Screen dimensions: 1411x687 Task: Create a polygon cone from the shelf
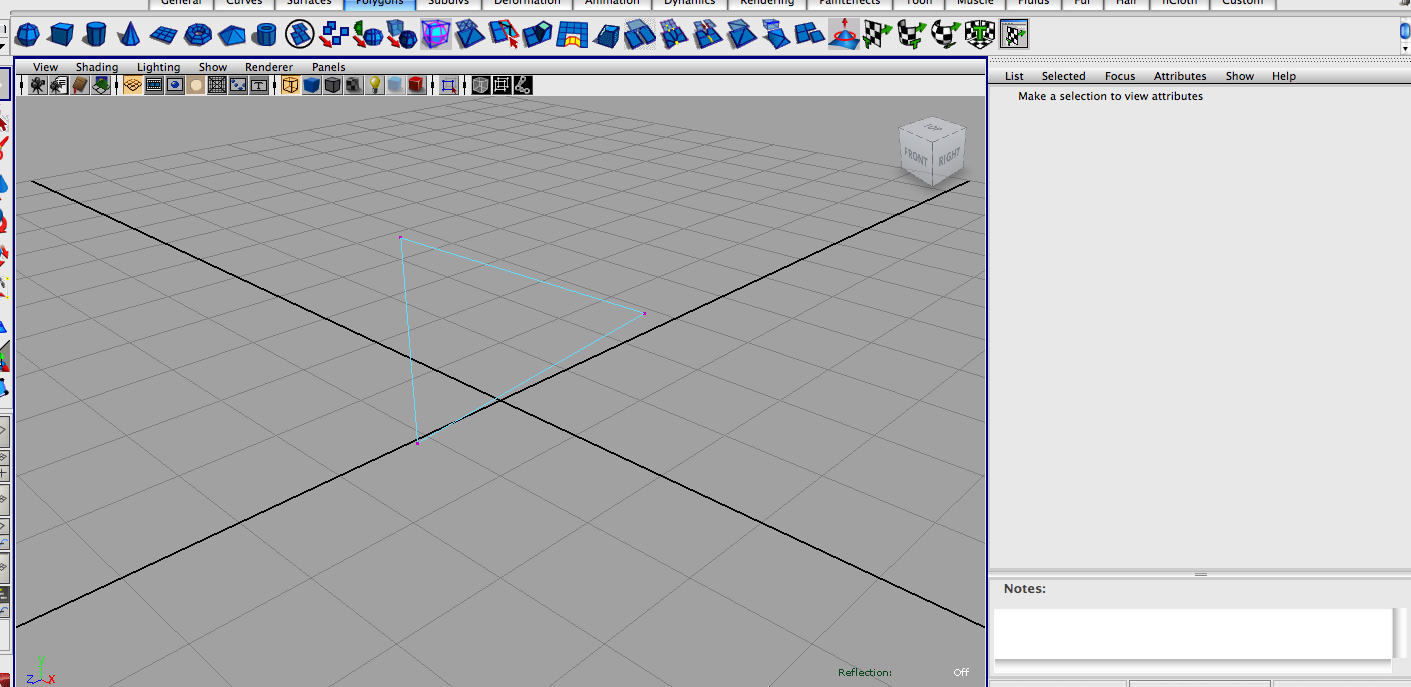[129, 36]
